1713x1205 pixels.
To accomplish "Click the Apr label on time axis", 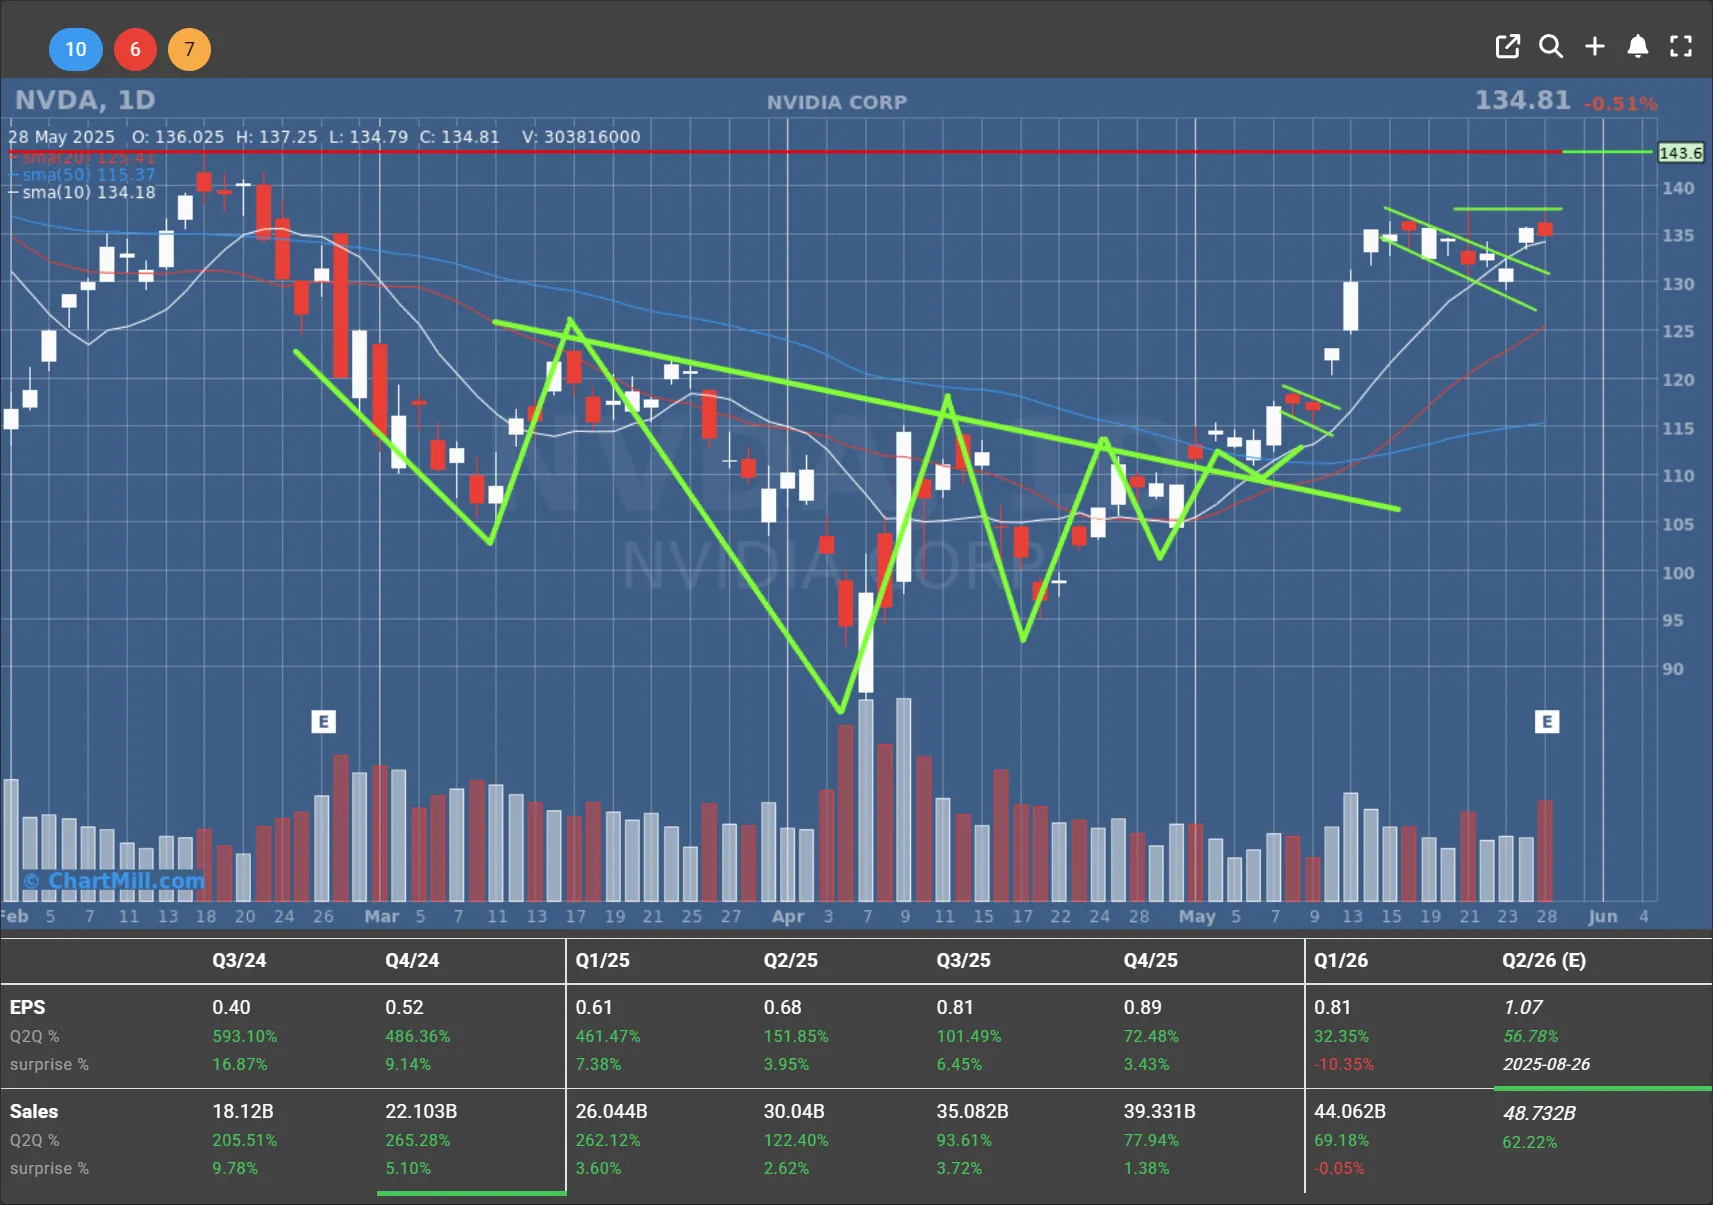I will click(788, 916).
